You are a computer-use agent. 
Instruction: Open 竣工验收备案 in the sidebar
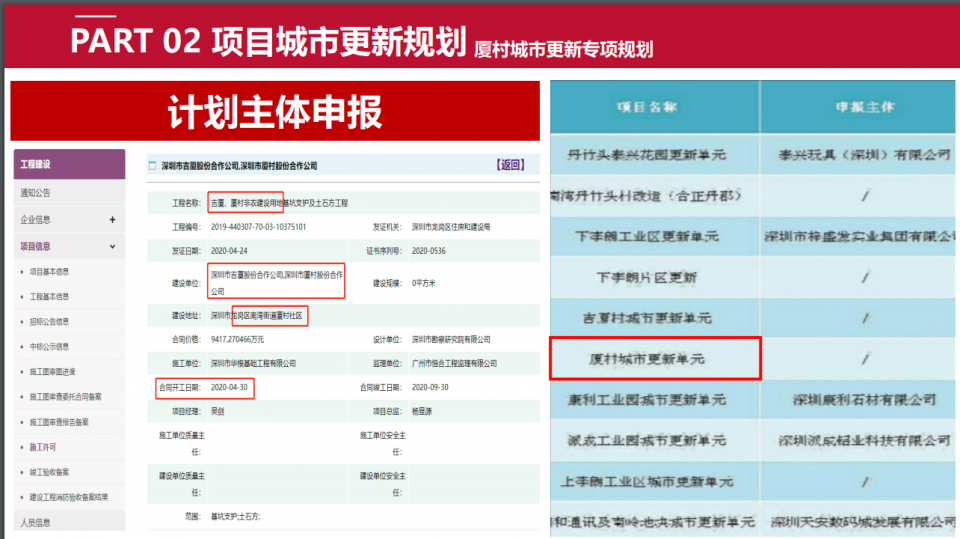click(50, 472)
